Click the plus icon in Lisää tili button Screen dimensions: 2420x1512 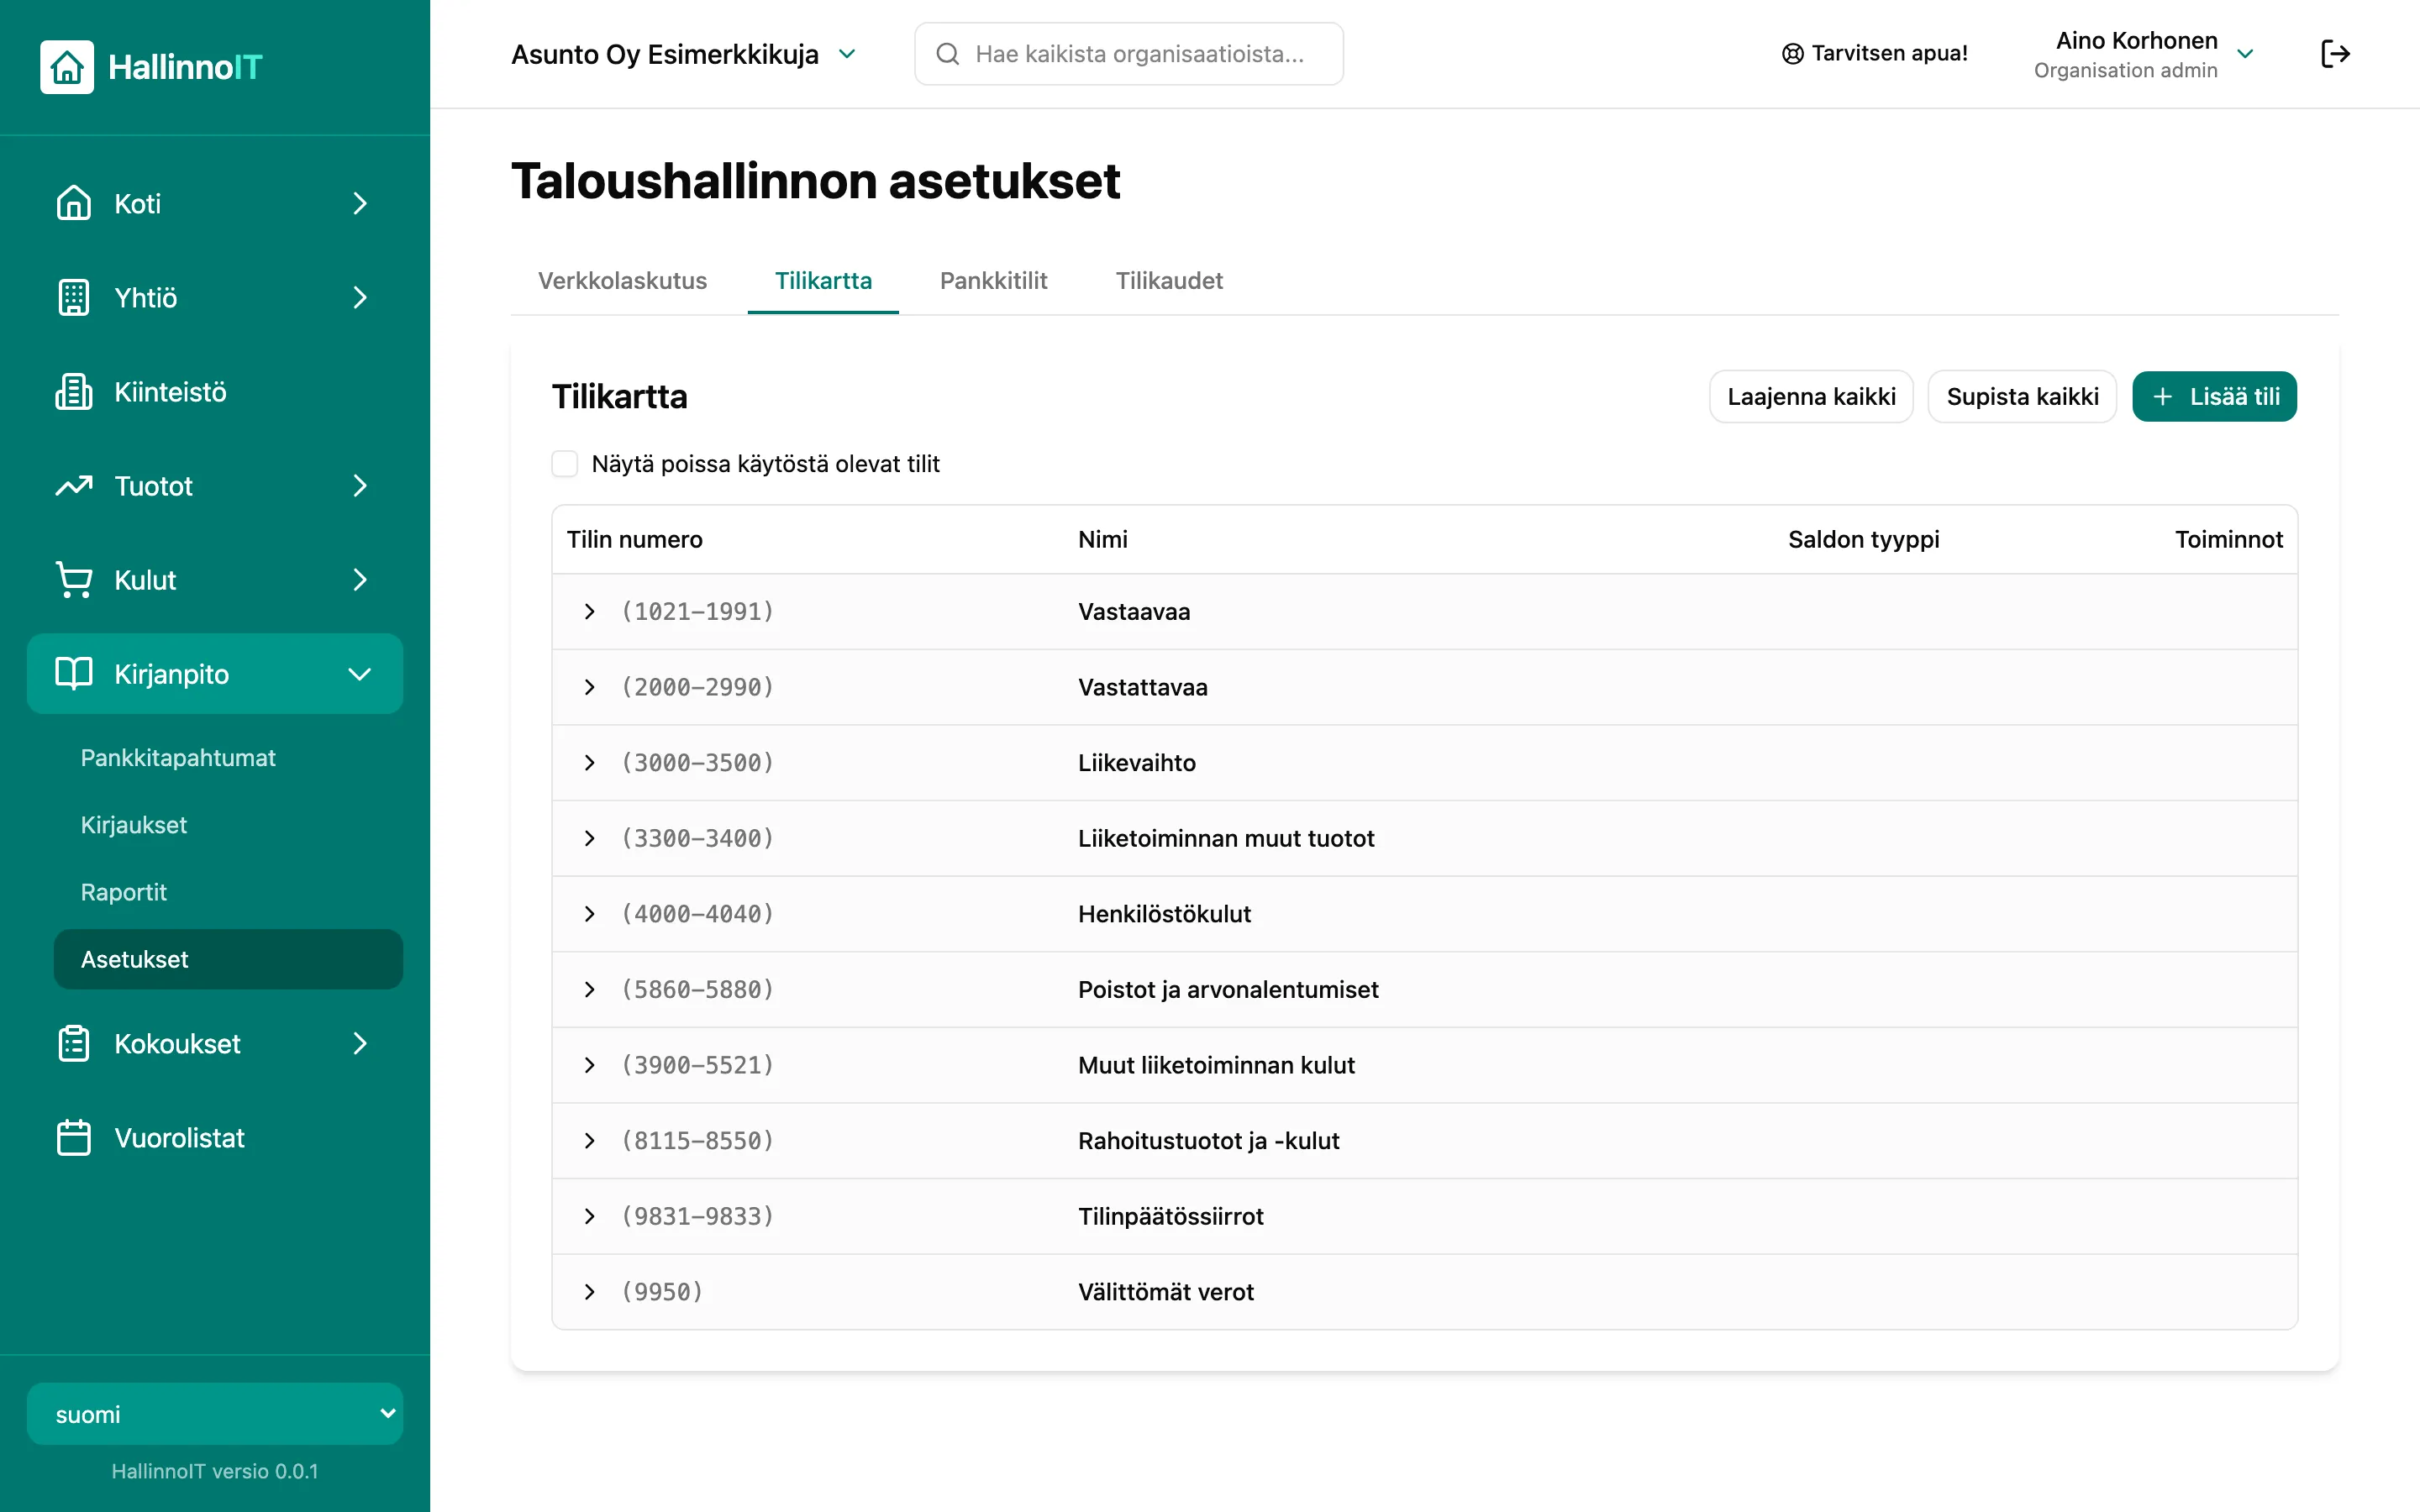click(2163, 397)
